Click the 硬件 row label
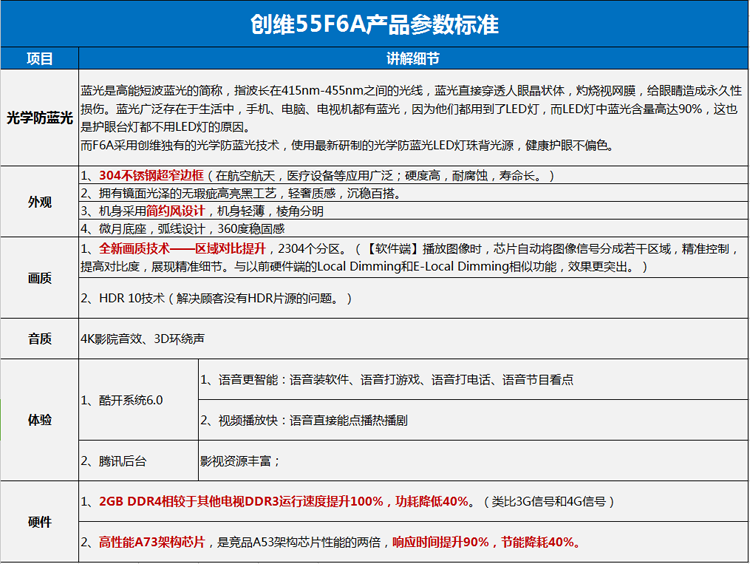This screenshot has height=564, width=750. [x=40, y=522]
